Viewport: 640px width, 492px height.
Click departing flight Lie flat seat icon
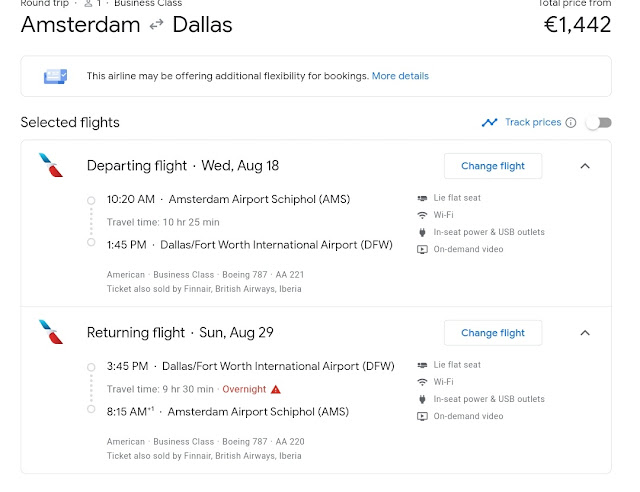click(422, 198)
